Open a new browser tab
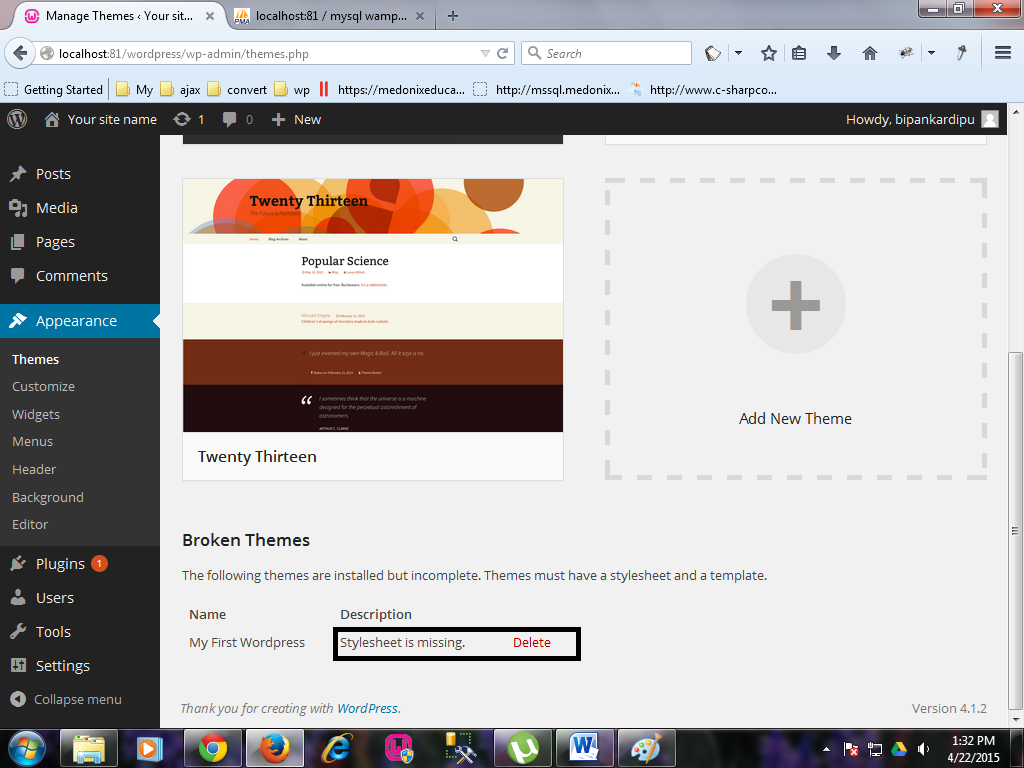1024x768 pixels. point(453,16)
